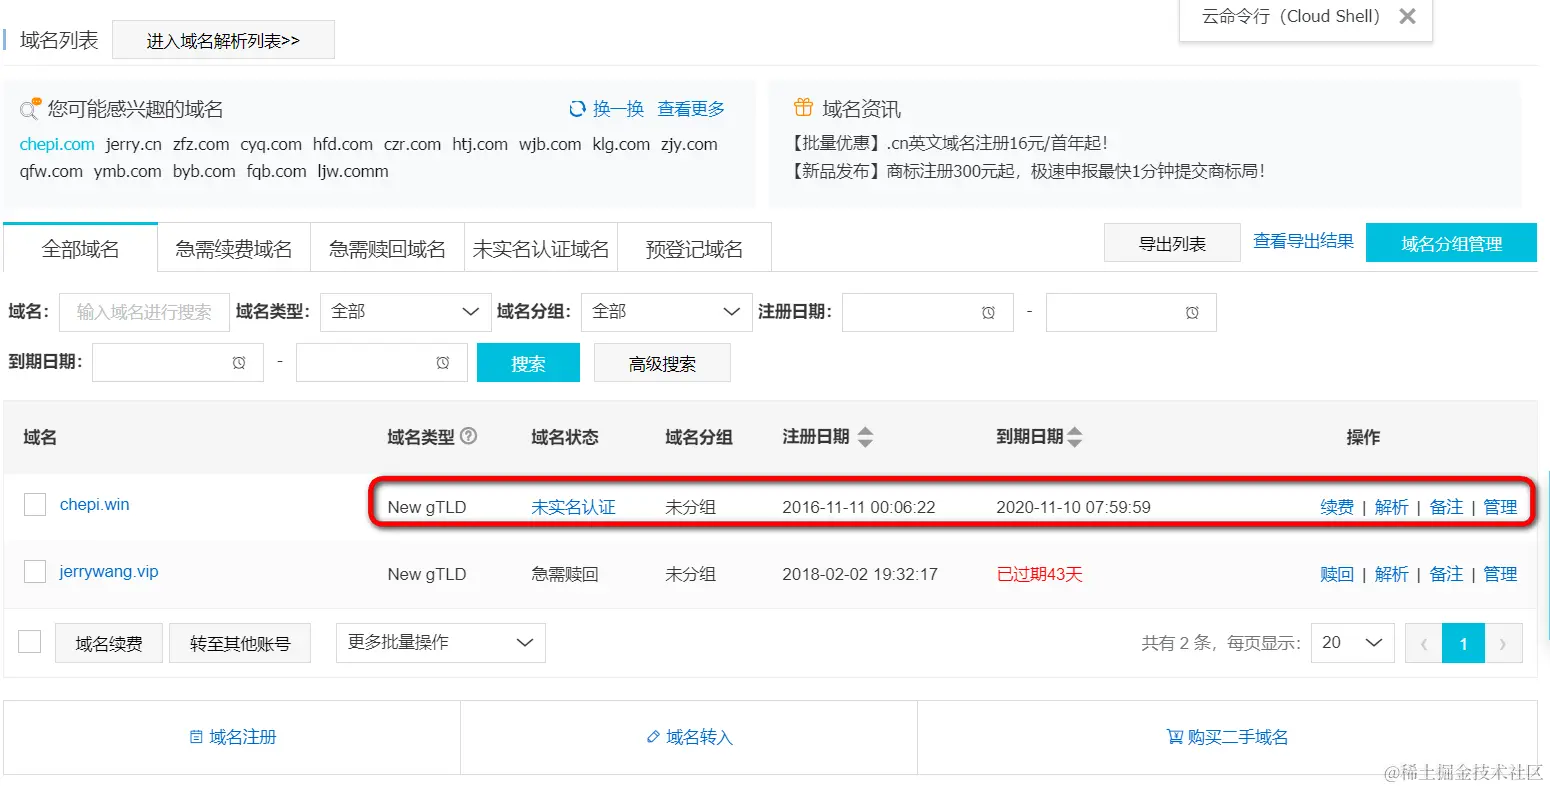Click the 已过期43天 expiry text

pos(1039,574)
